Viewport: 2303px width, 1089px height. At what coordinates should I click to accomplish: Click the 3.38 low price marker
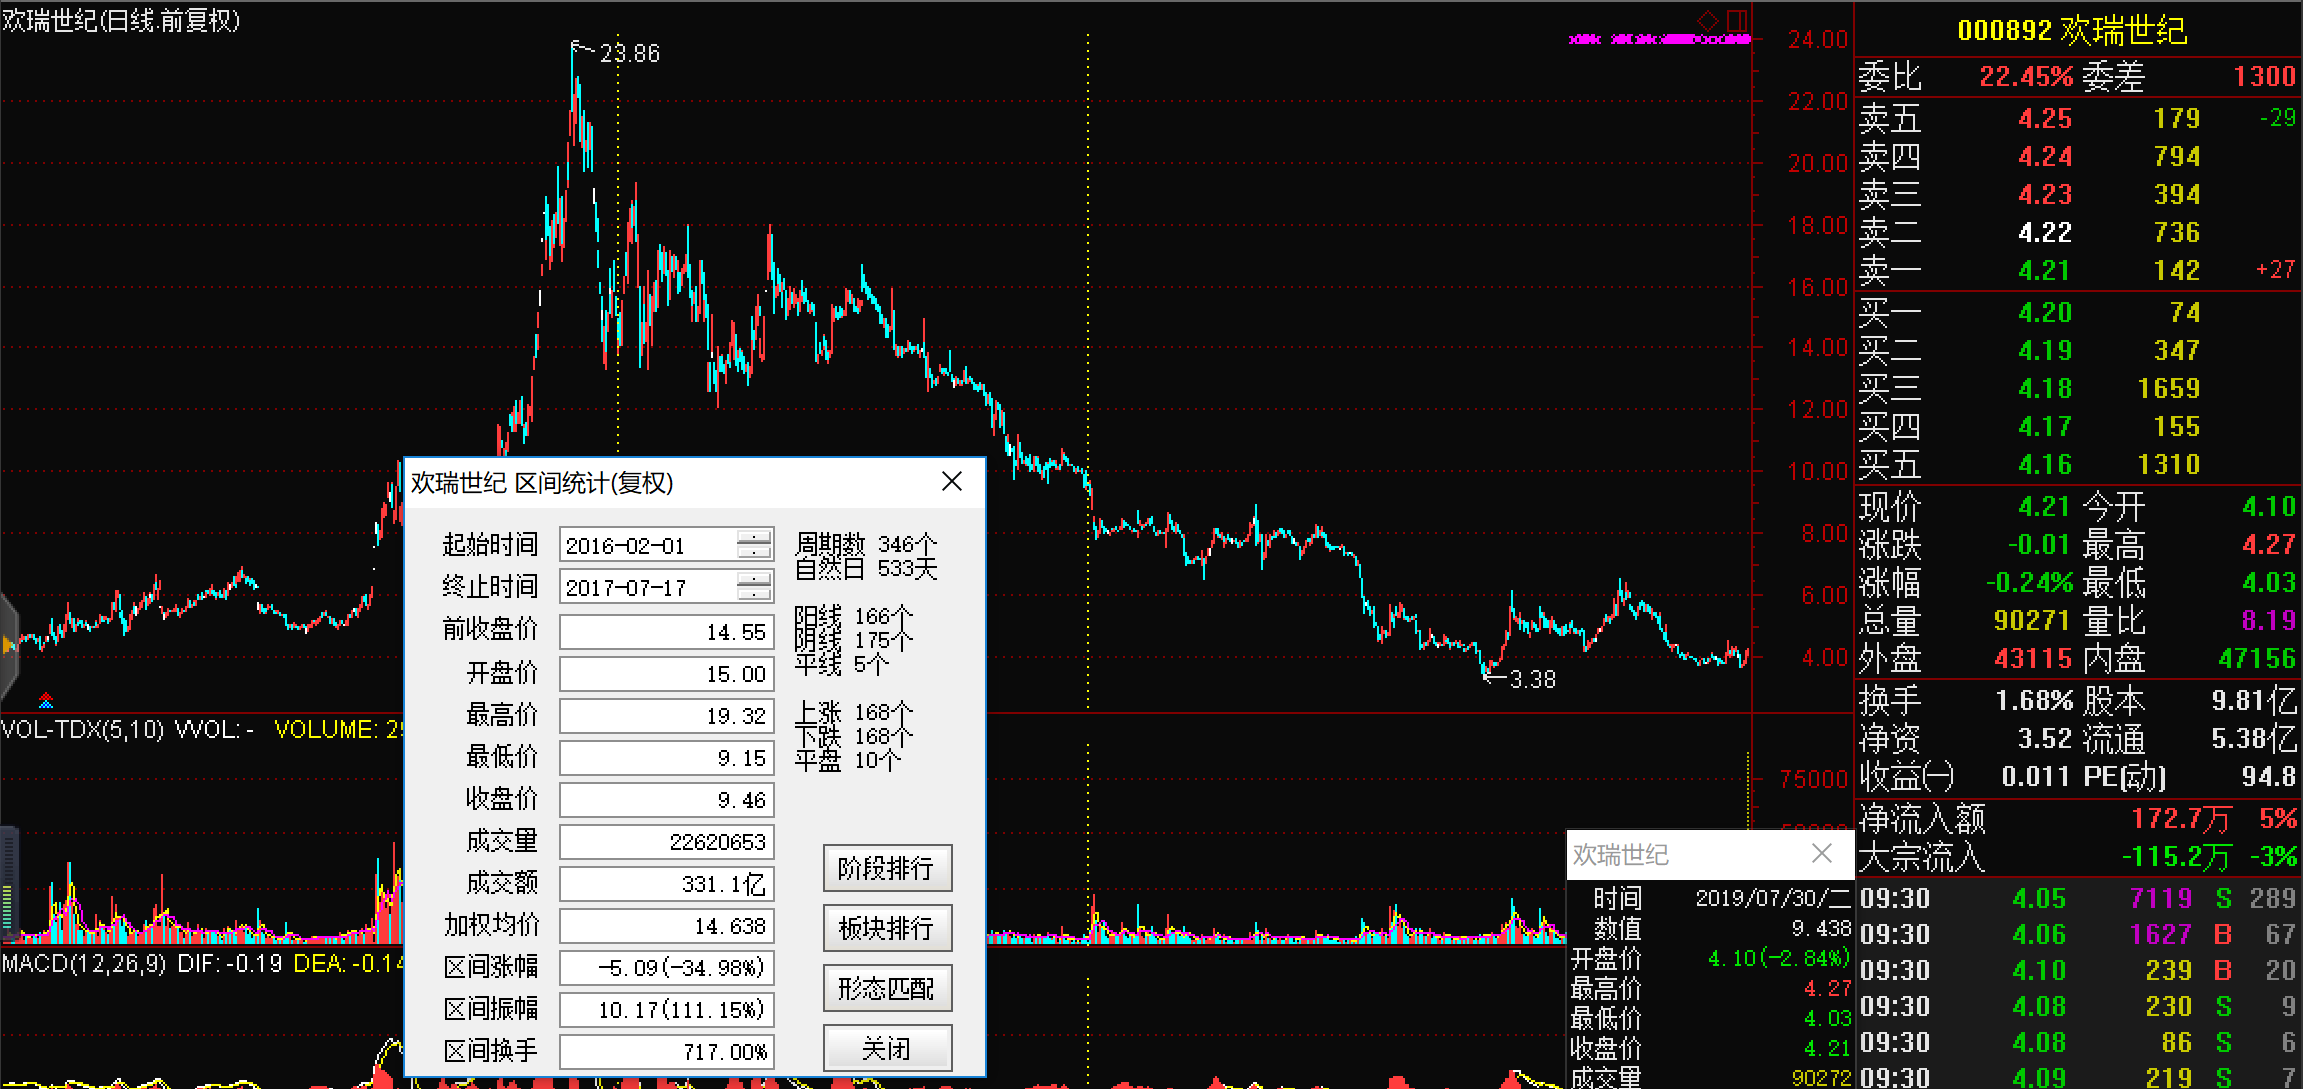1531,680
